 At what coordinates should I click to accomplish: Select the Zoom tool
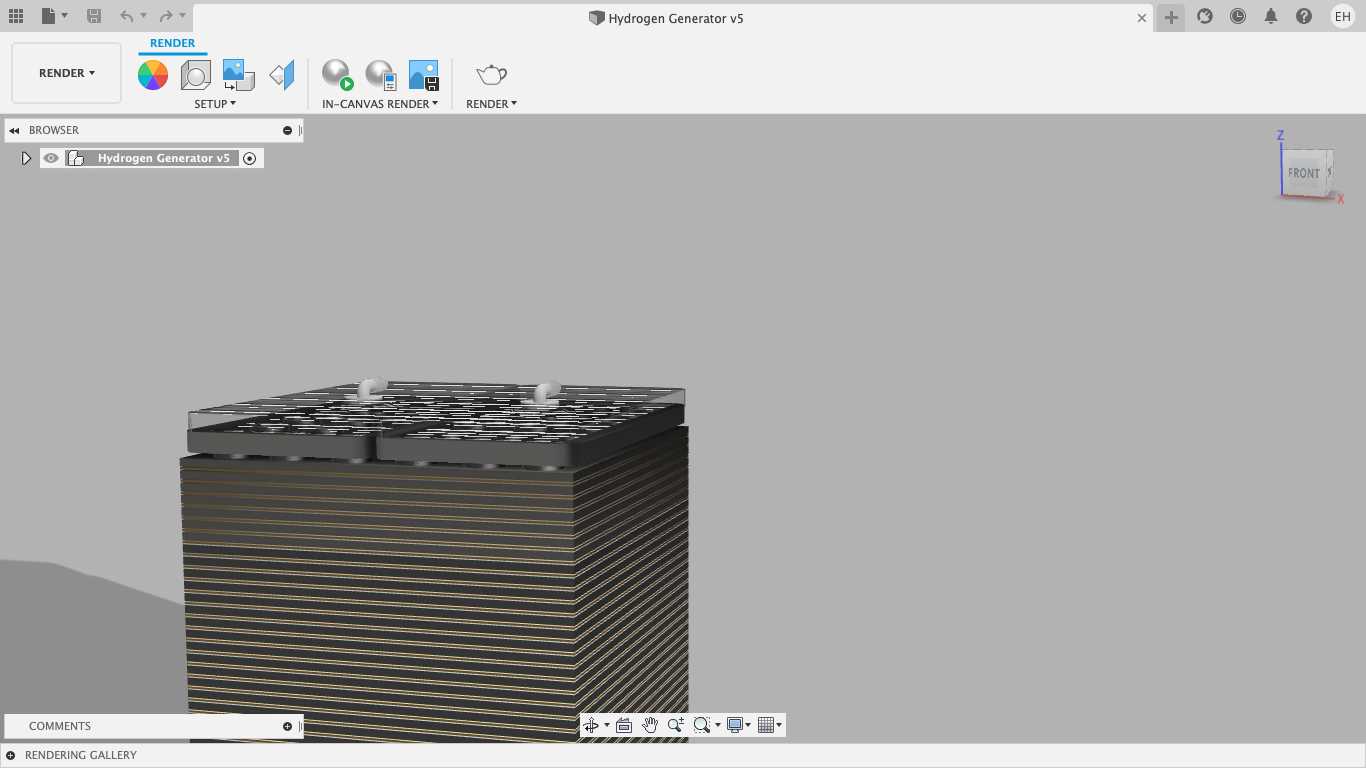[x=676, y=725]
